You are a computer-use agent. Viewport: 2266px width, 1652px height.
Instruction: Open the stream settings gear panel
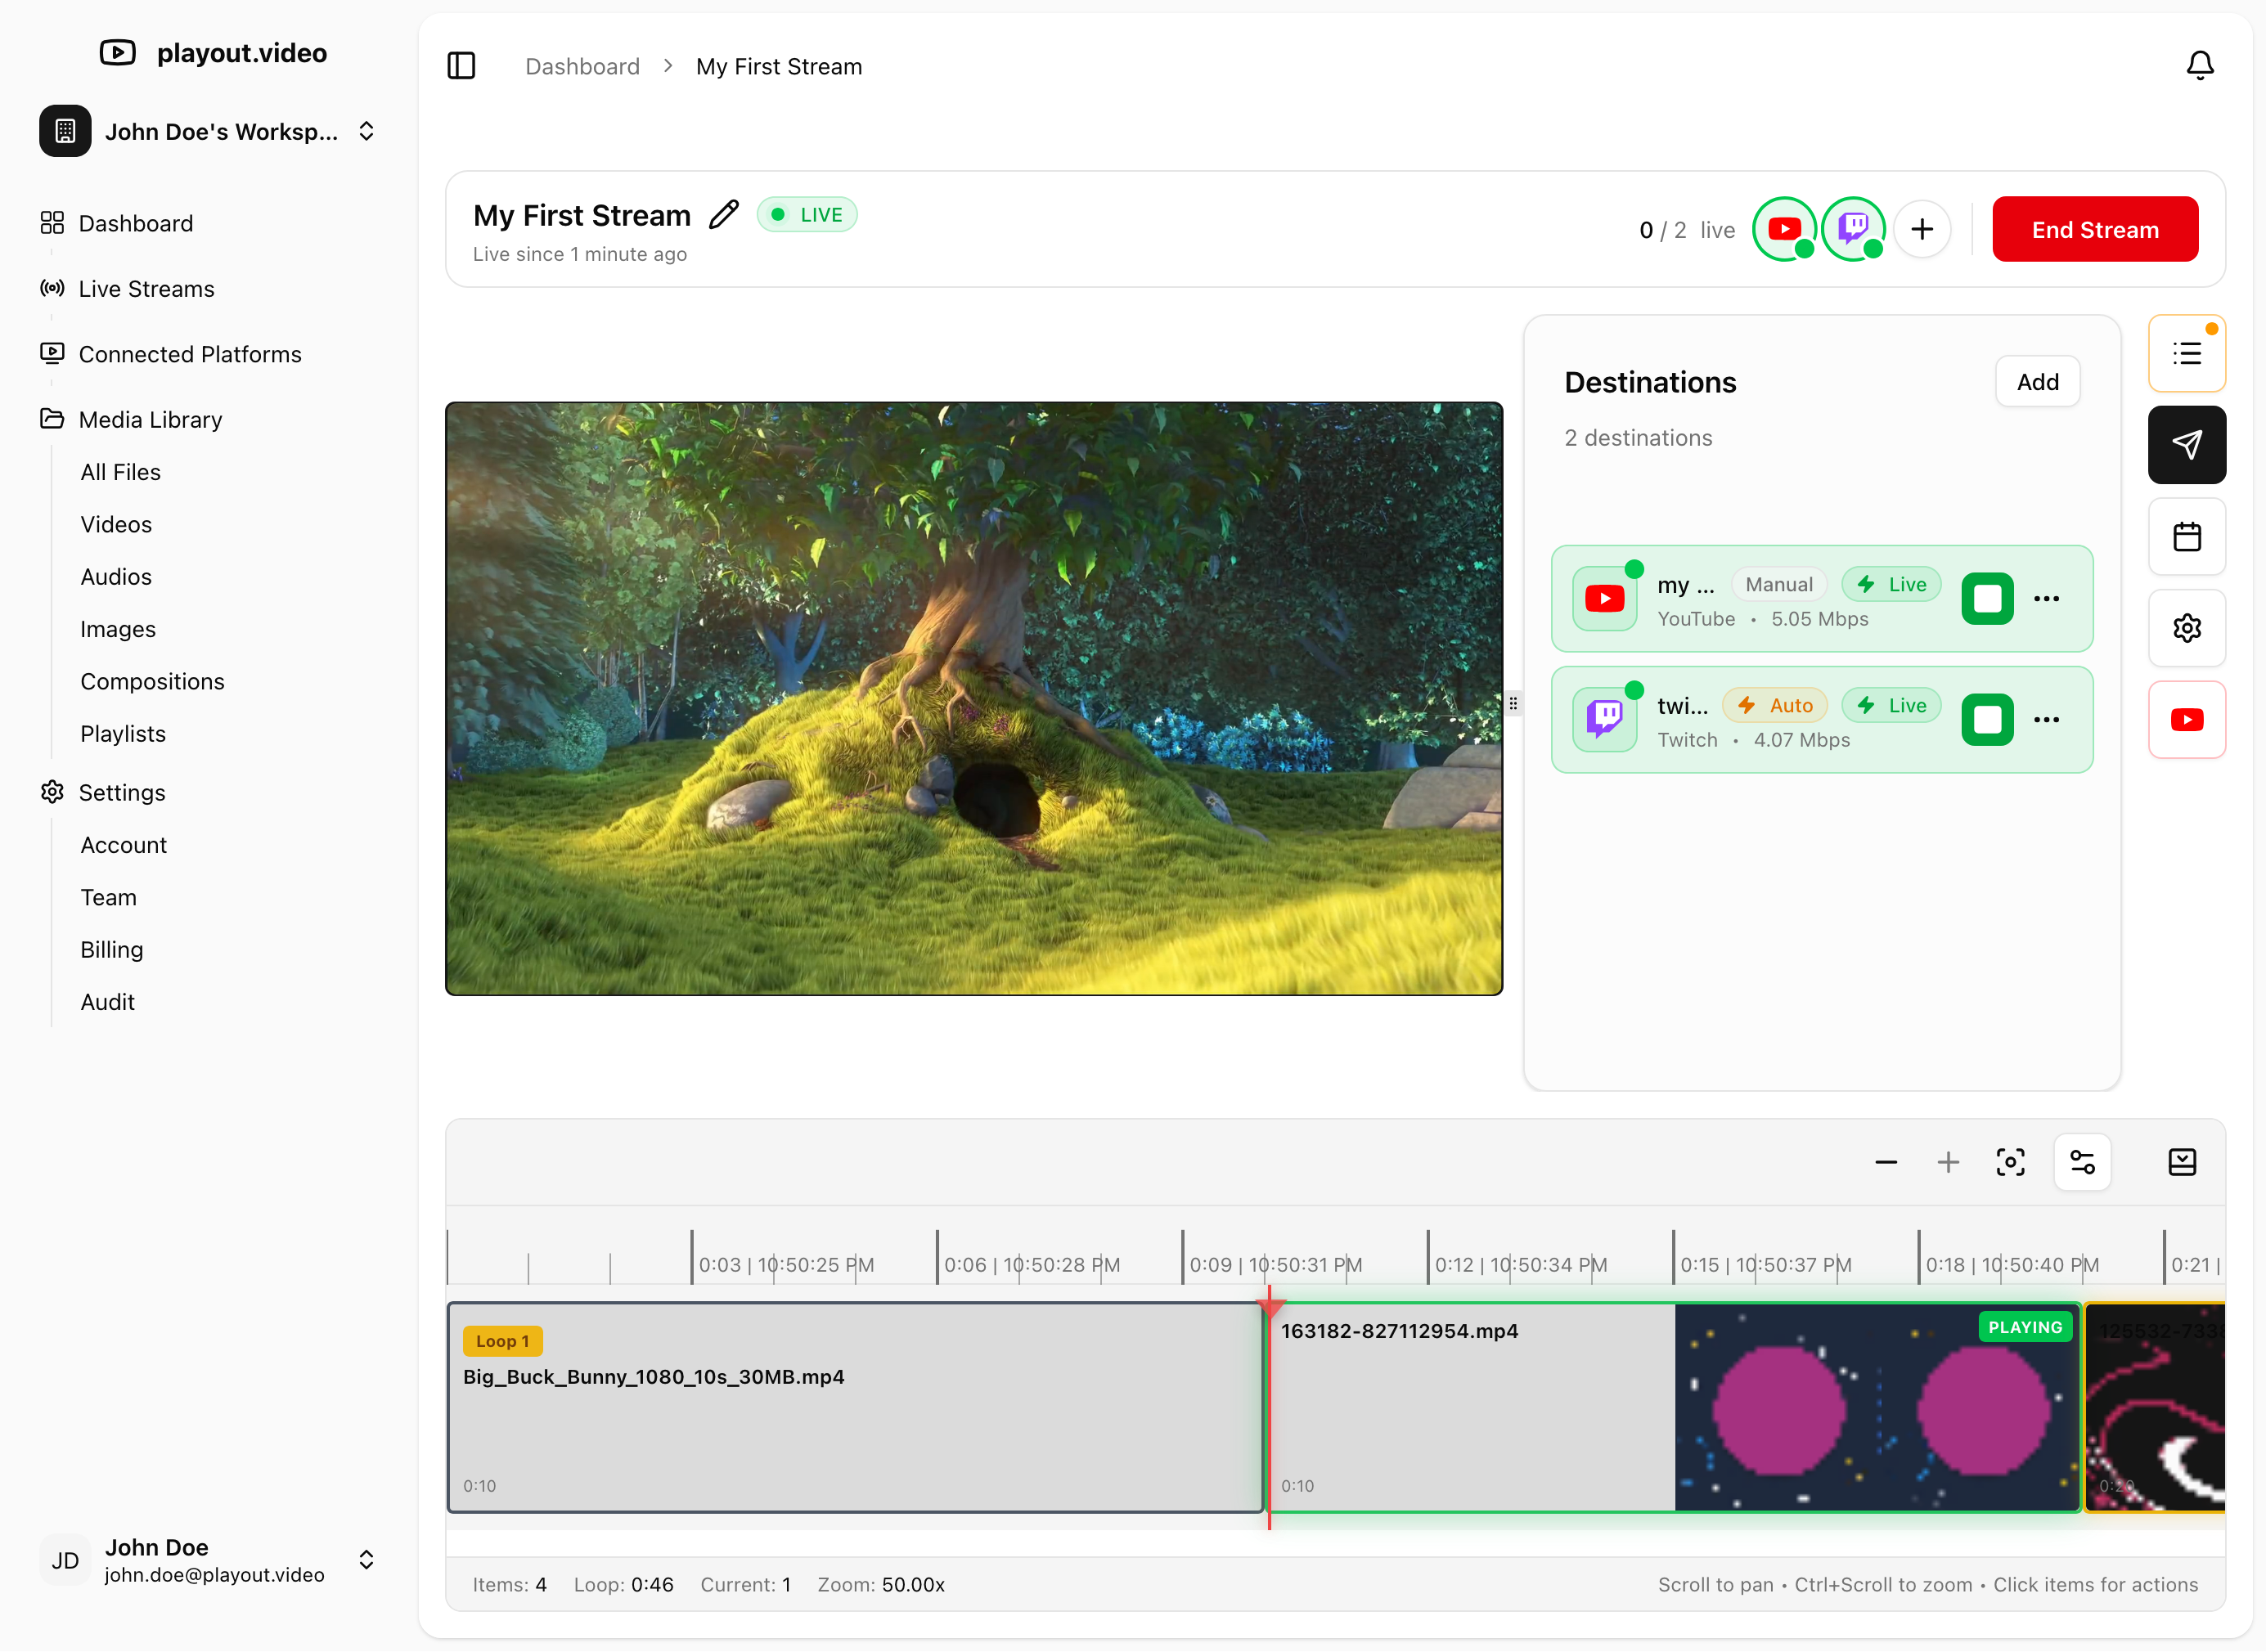point(2186,628)
